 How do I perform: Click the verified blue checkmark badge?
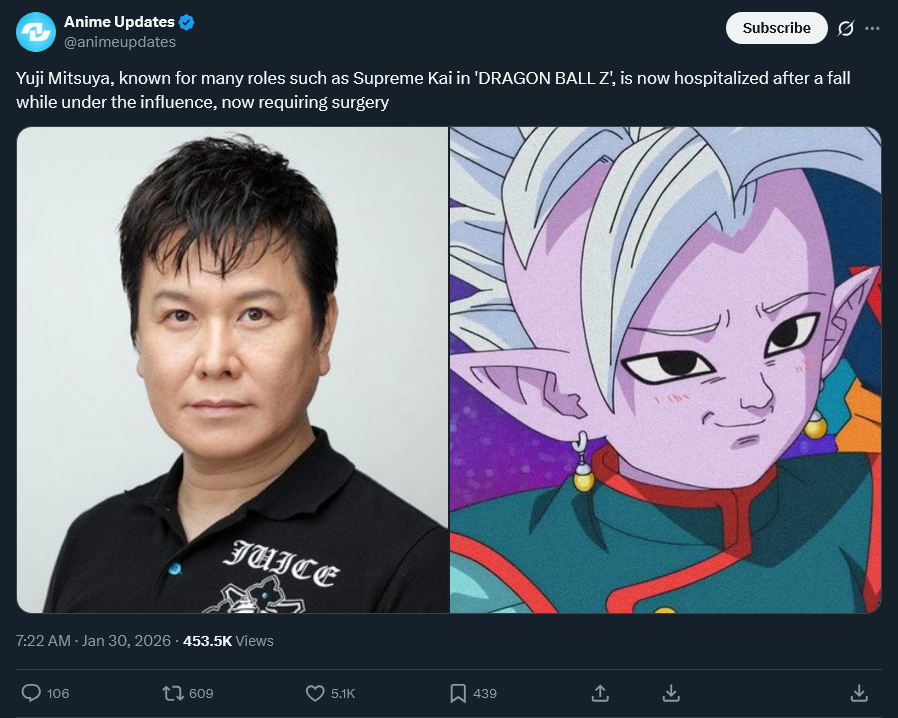[187, 22]
